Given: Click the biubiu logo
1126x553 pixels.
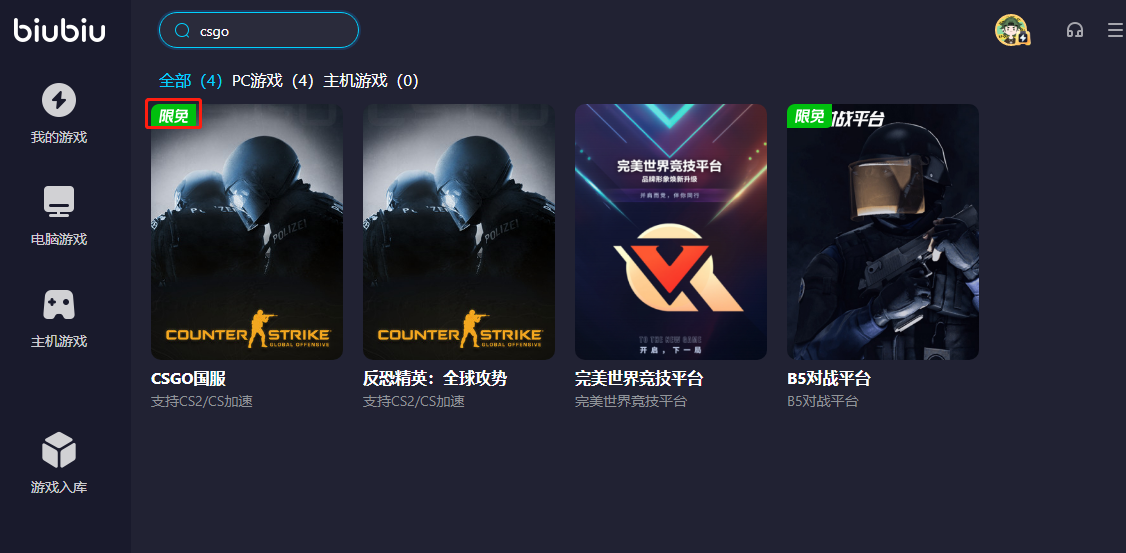Looking at the screenshot, I should click(60, 30).
